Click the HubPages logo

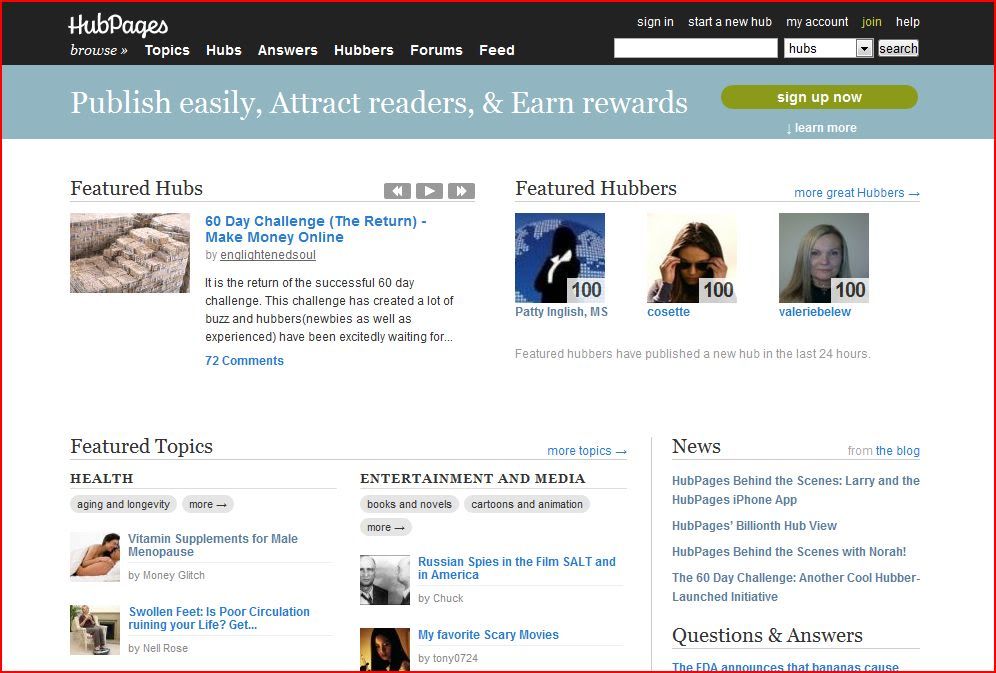(x=118, y=25)
